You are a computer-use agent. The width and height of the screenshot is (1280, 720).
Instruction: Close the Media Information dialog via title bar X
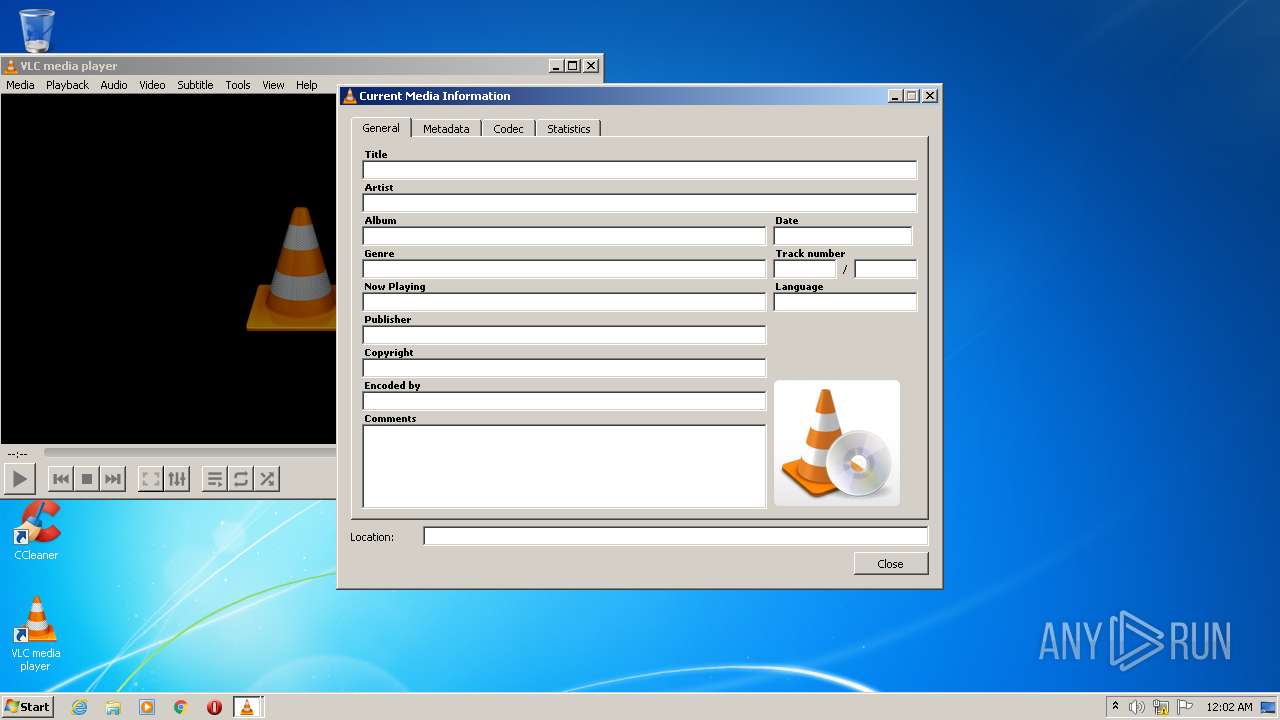[930, 96]
